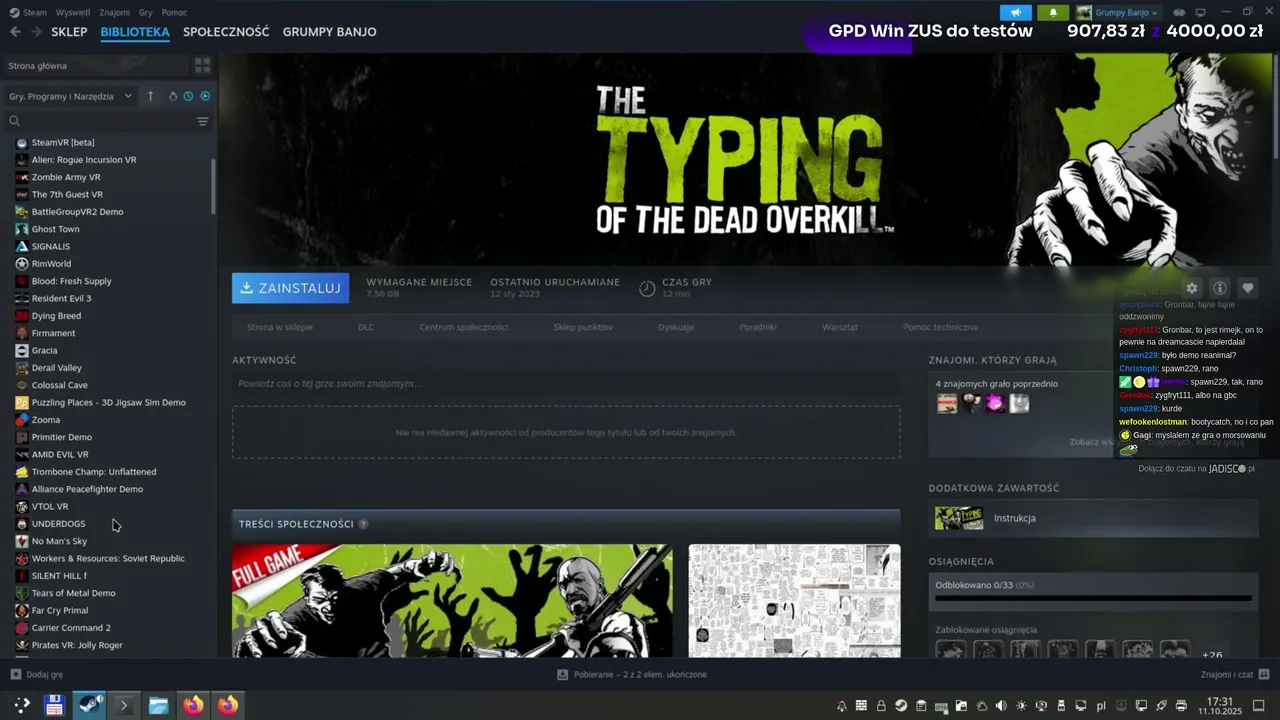
Task: Go forward with the navigation arrow
Action: (x=36, y=32)
